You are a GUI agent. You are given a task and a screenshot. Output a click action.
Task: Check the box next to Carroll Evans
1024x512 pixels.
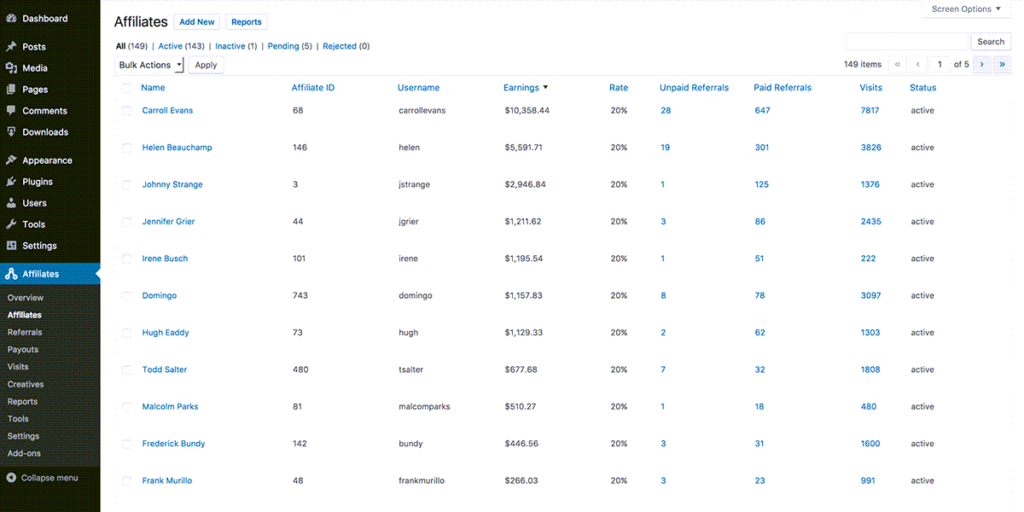(127, 111)
